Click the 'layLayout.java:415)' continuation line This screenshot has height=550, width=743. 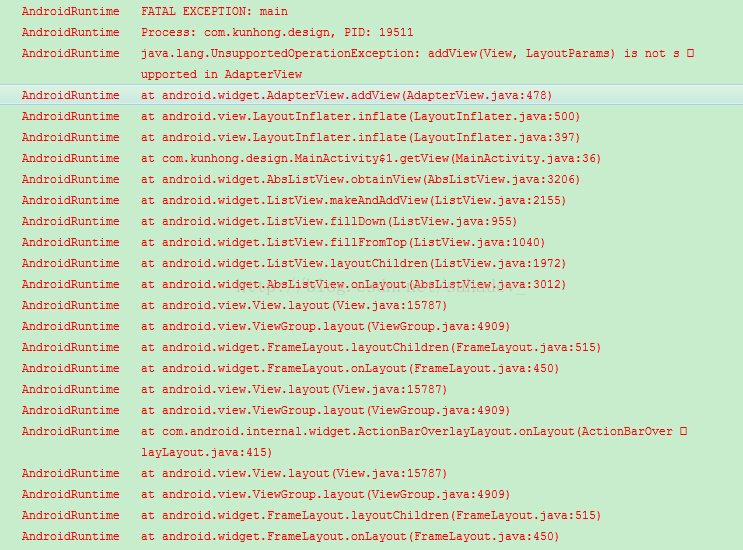click(x=207, y=452)
